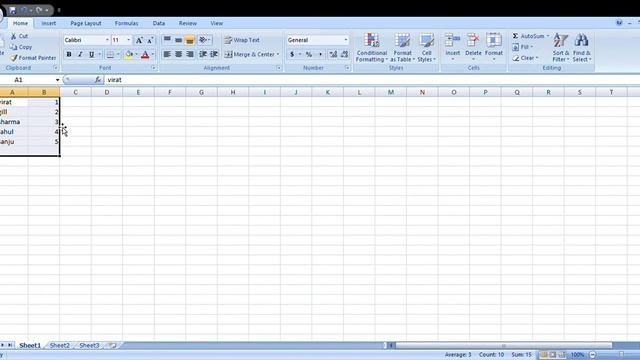Click the Clear button in Editing
Screen dimensions: 640x360
[525, 58]
